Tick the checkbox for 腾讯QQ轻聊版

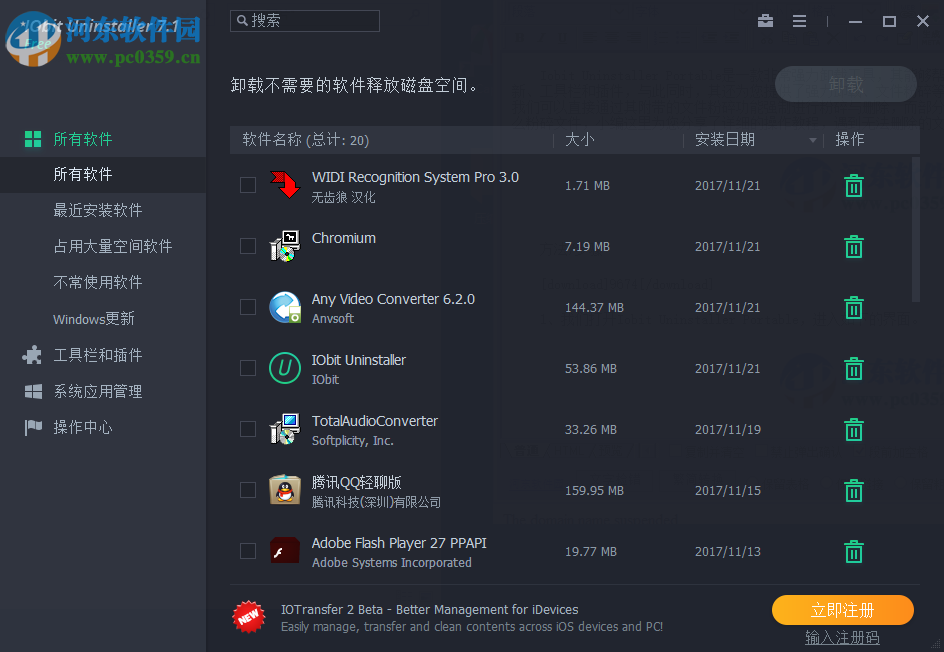point(247,490)
